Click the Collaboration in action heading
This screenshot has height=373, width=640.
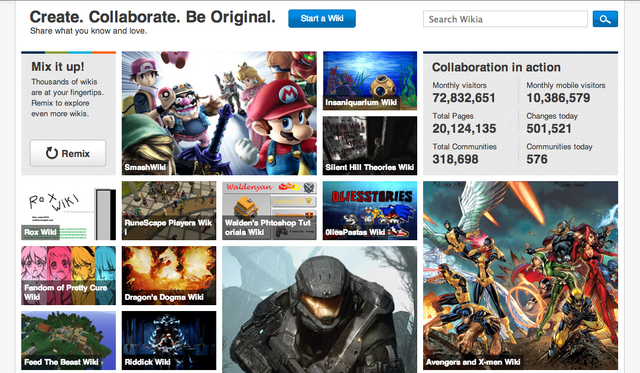[496, 67]
